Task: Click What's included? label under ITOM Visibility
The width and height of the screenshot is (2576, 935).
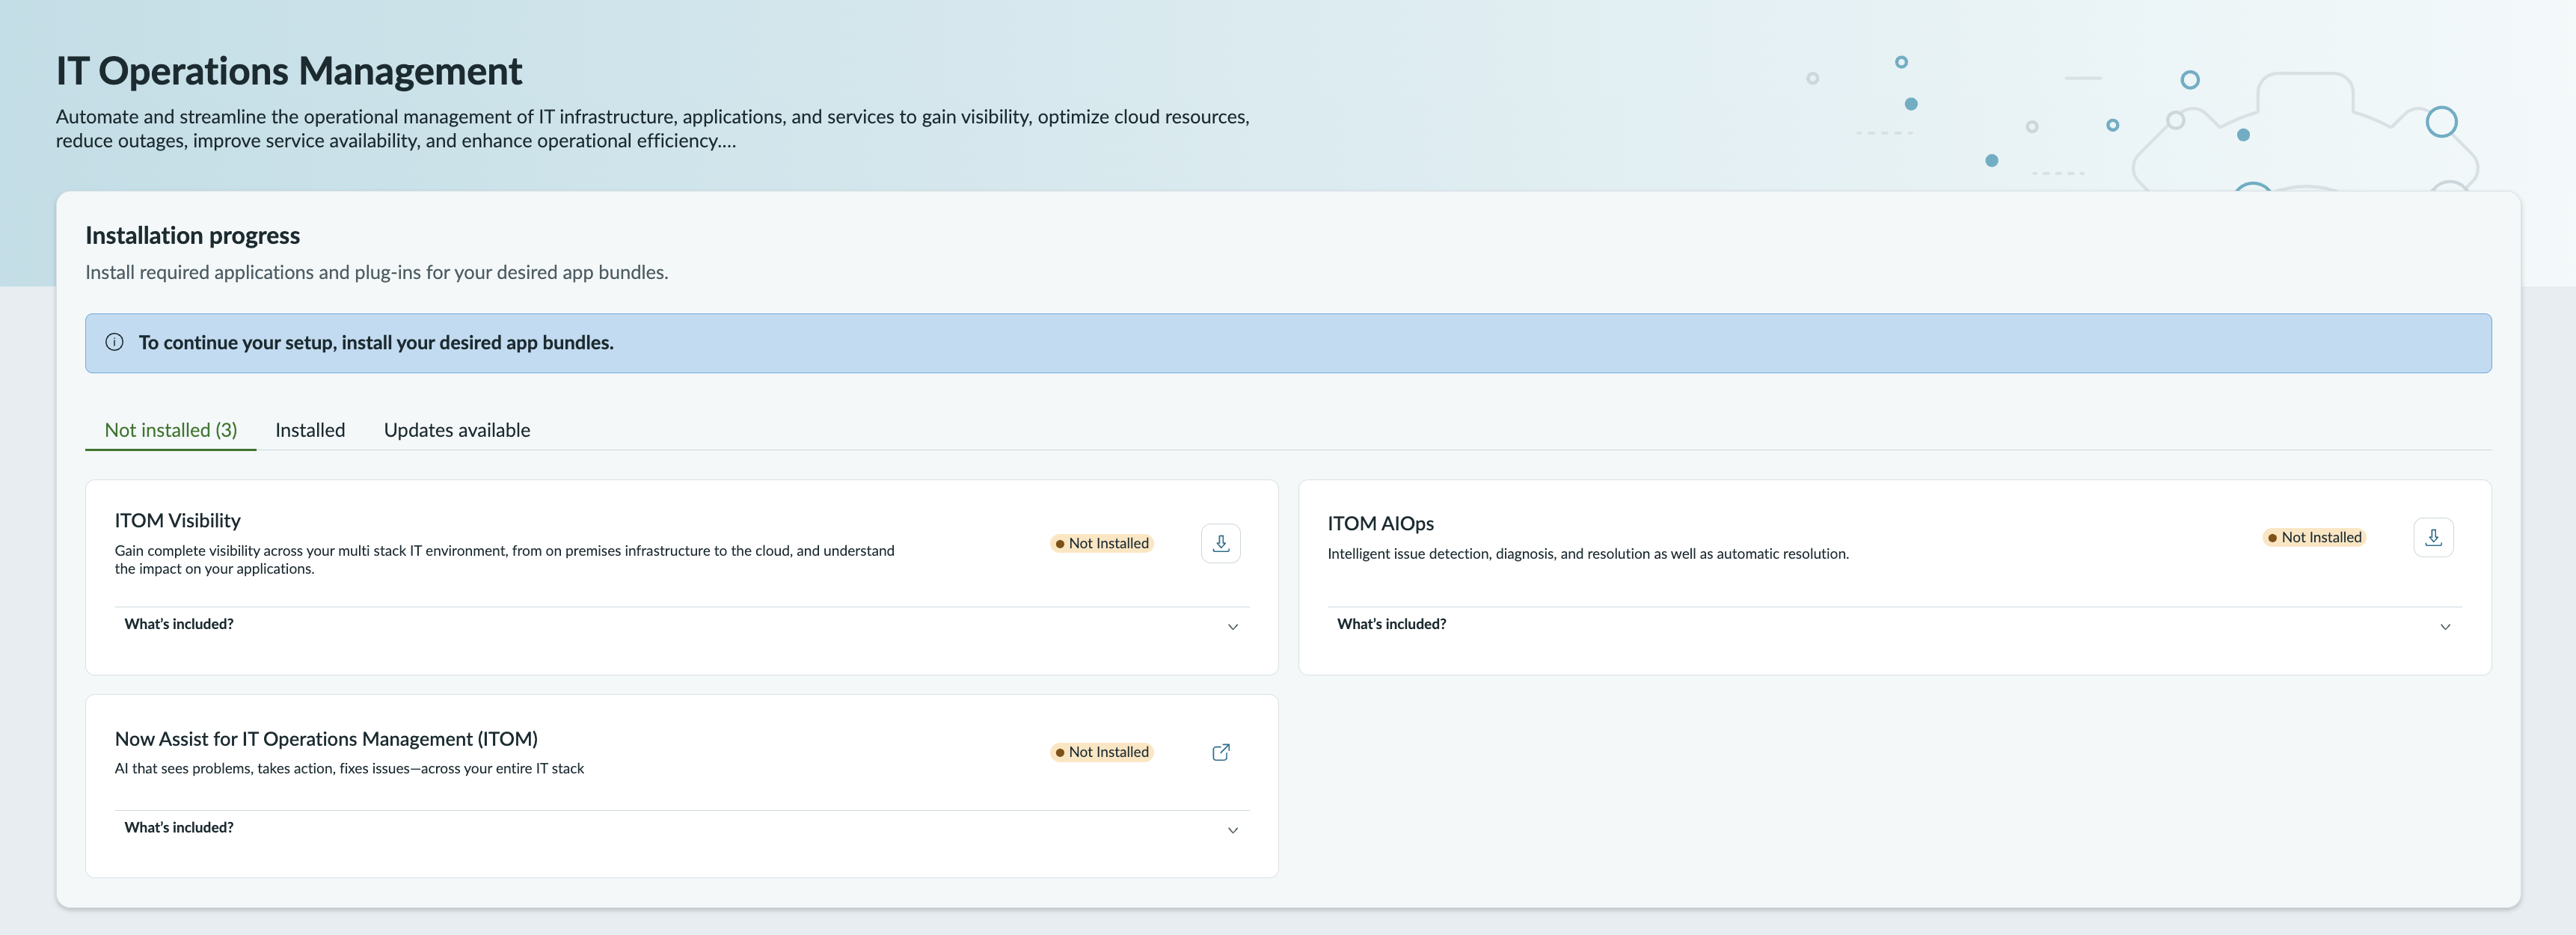Action: 179,624
